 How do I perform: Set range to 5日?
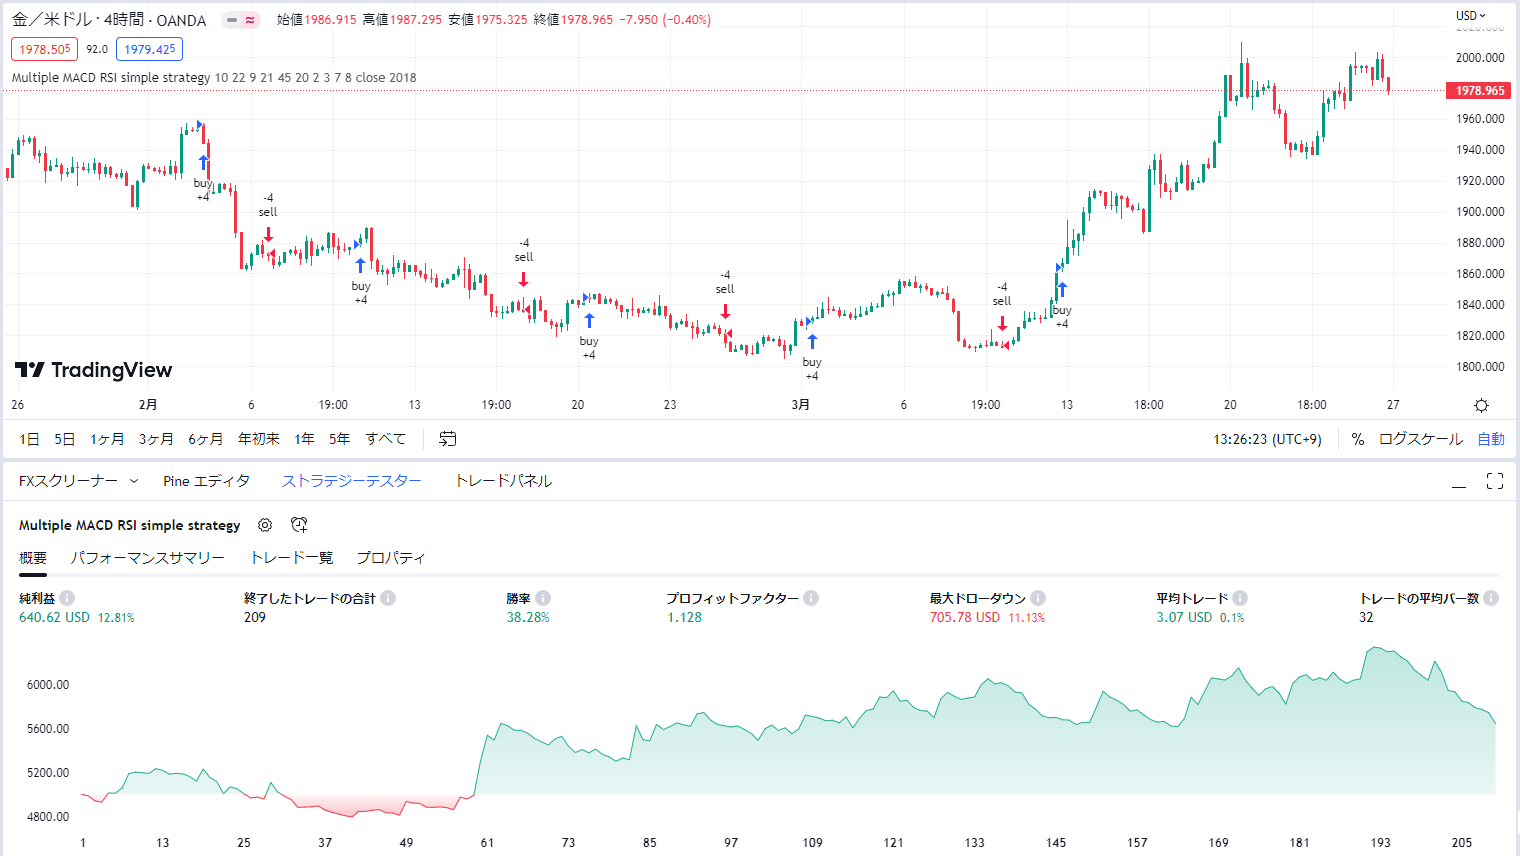[x=65, y=439]
